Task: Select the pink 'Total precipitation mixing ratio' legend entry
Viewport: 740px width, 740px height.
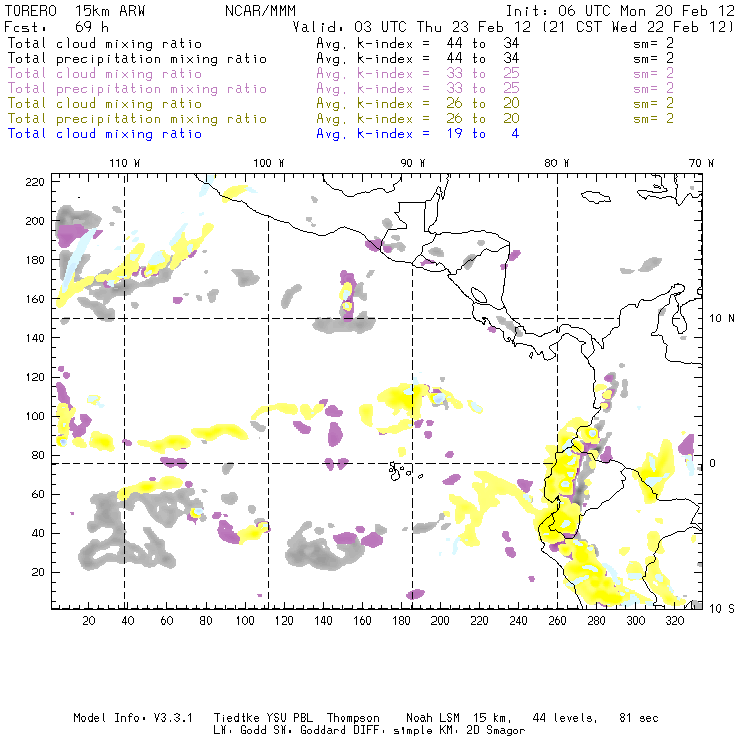Action: click(137, 89)
